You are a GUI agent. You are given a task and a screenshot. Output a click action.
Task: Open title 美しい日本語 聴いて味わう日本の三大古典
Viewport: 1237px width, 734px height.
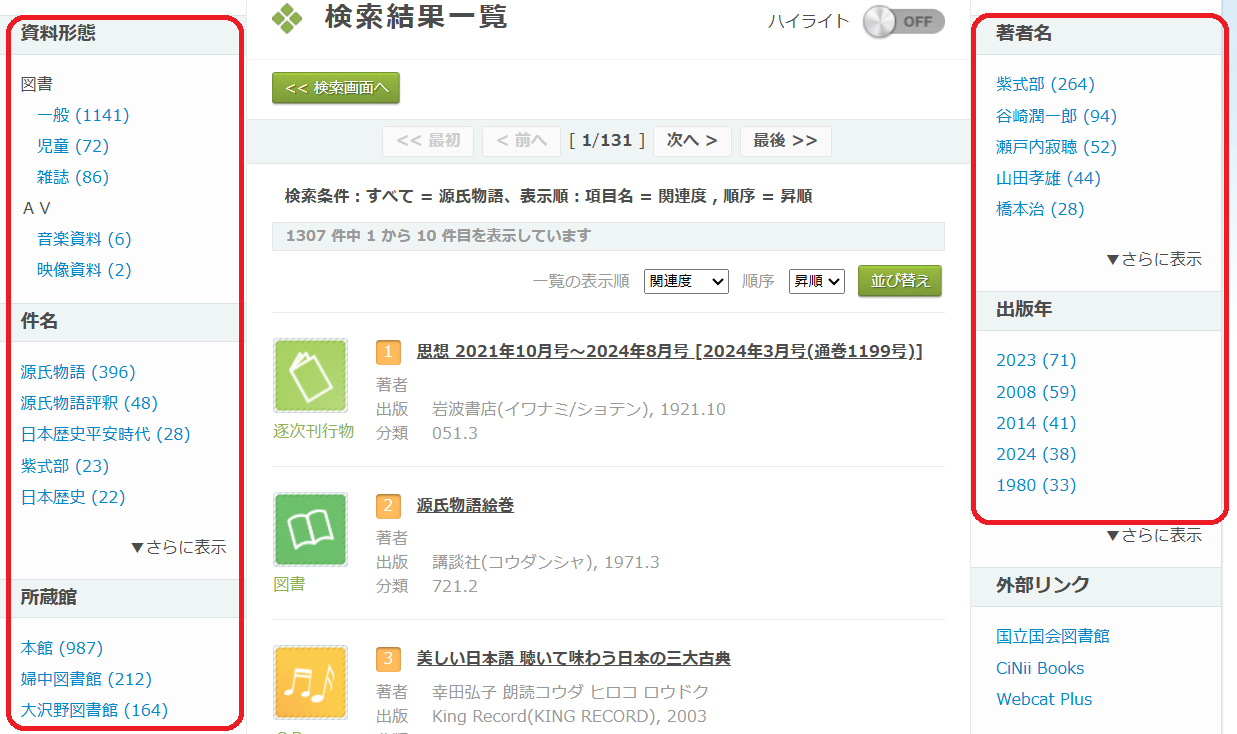coord(573,658)
